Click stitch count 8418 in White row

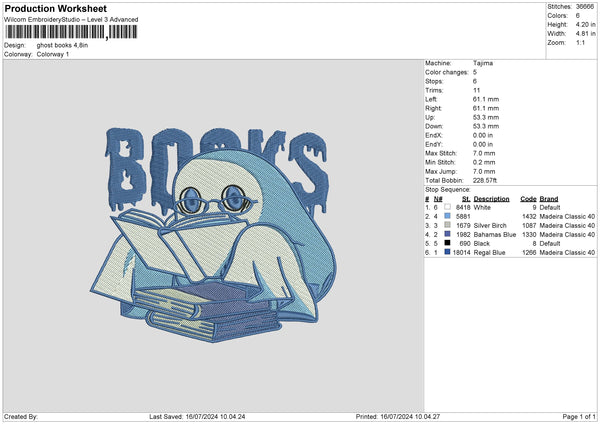463,207
